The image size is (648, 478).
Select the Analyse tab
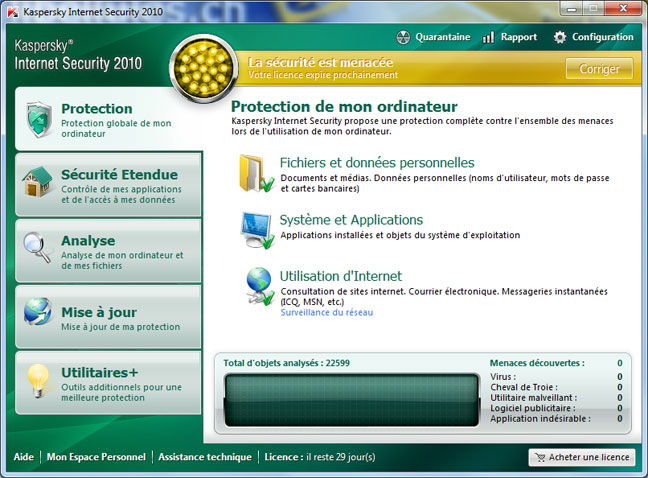108,251
